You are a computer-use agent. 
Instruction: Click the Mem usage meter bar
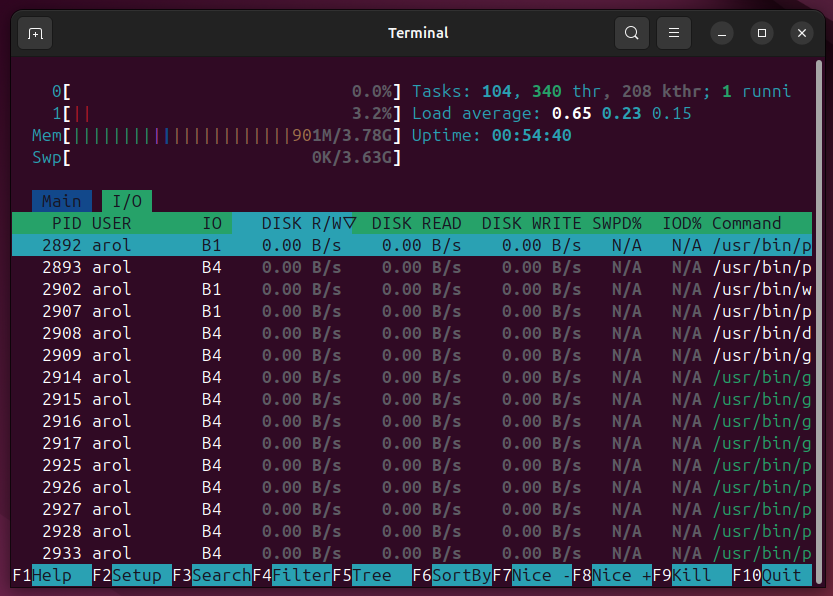216,135
